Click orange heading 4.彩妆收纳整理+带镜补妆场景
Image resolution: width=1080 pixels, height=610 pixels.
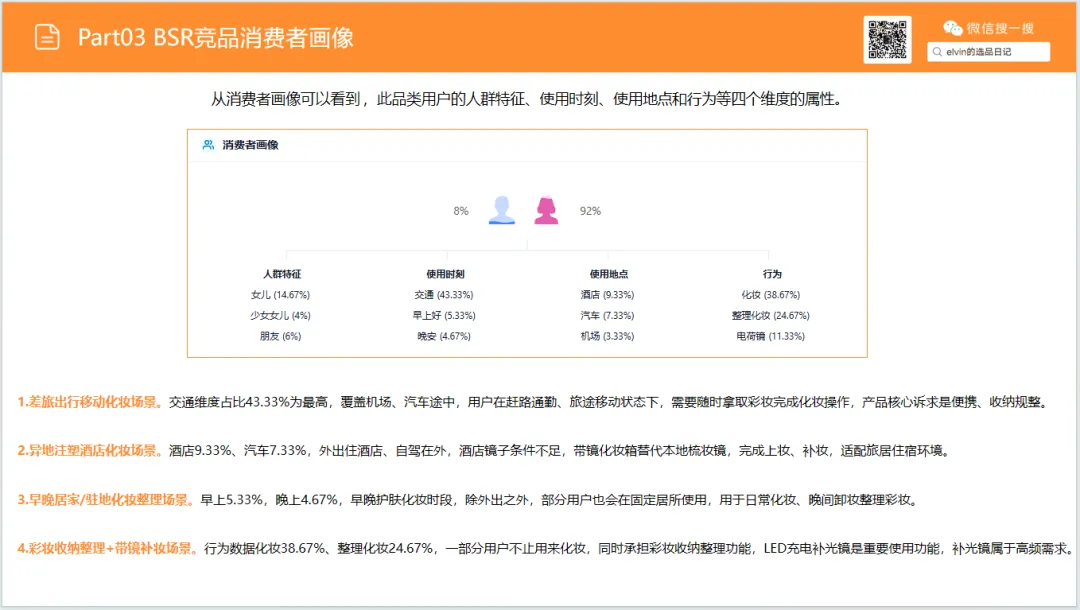pos(107,549)
